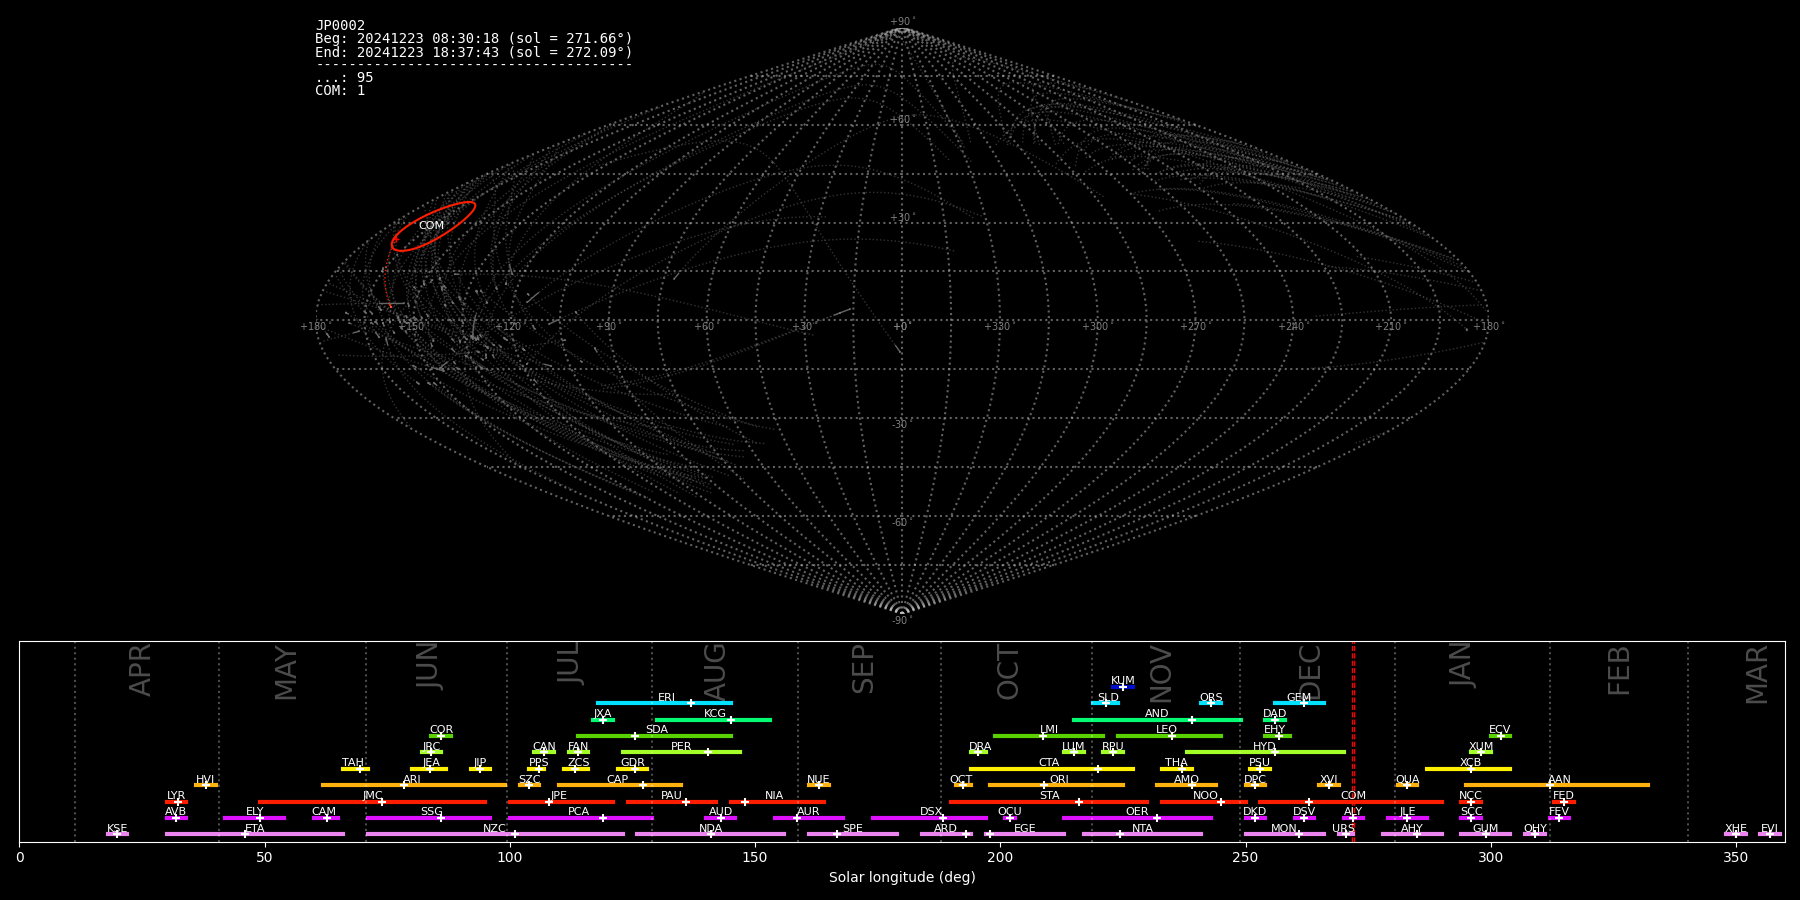Click the green AND shower bar
The width and height of the screenshot is (1800, 900).
click(1157, 720)
